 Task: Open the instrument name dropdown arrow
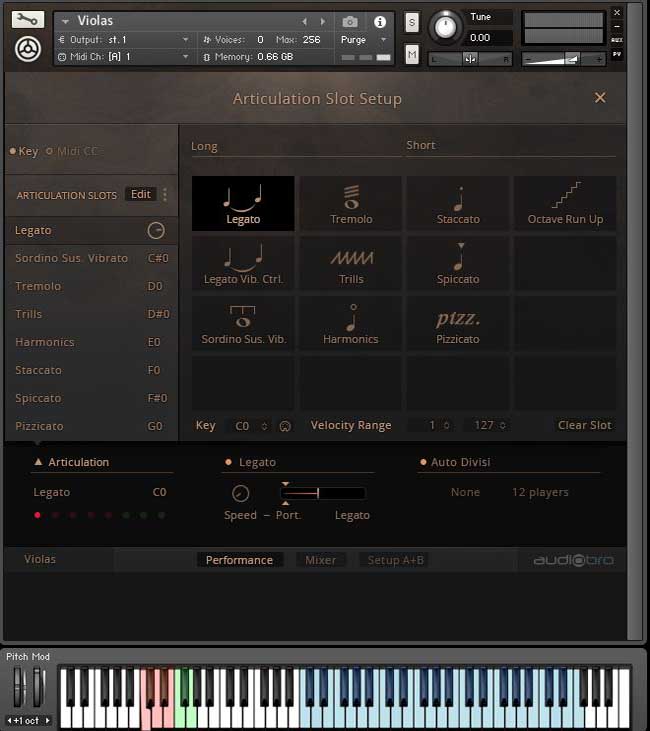tap(65, 21)
